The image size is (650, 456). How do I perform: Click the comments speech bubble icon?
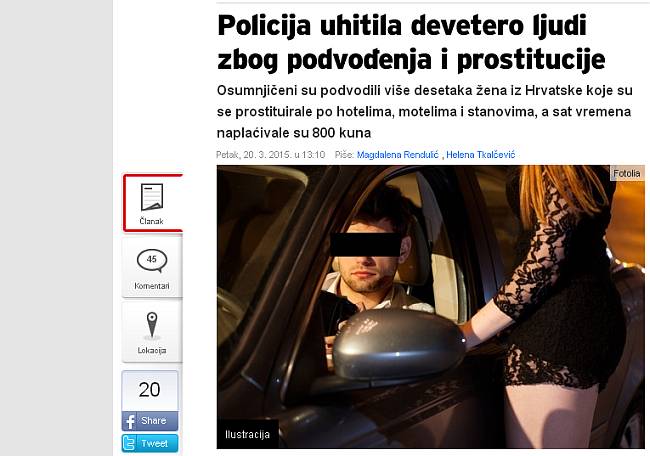[x=151, y=262]
